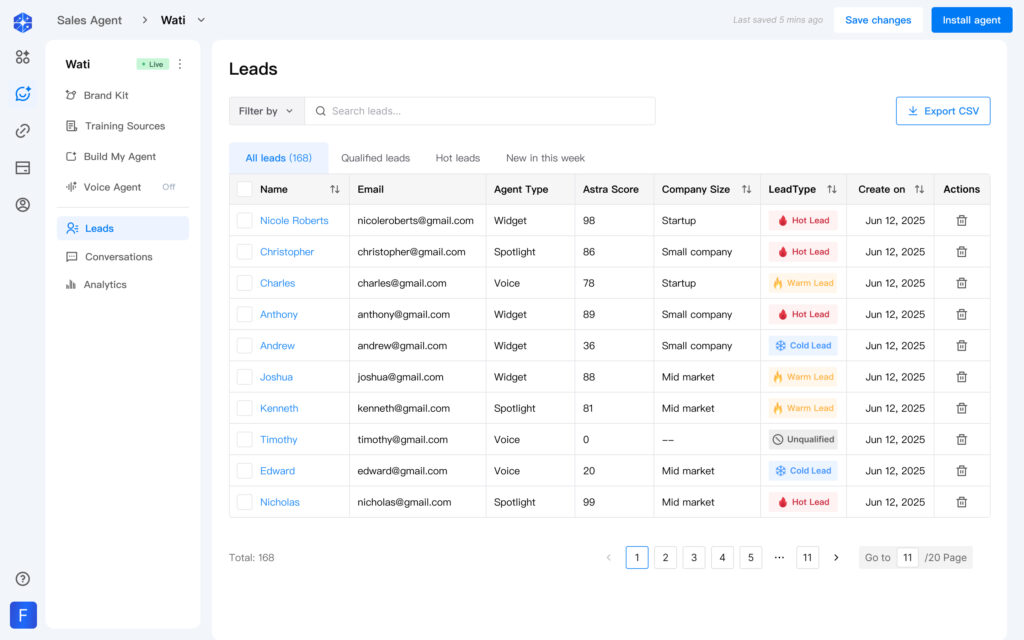1024x640 pixels.
Task: Sort leads by Name column arrows
Action: click(x=334, y=189)
